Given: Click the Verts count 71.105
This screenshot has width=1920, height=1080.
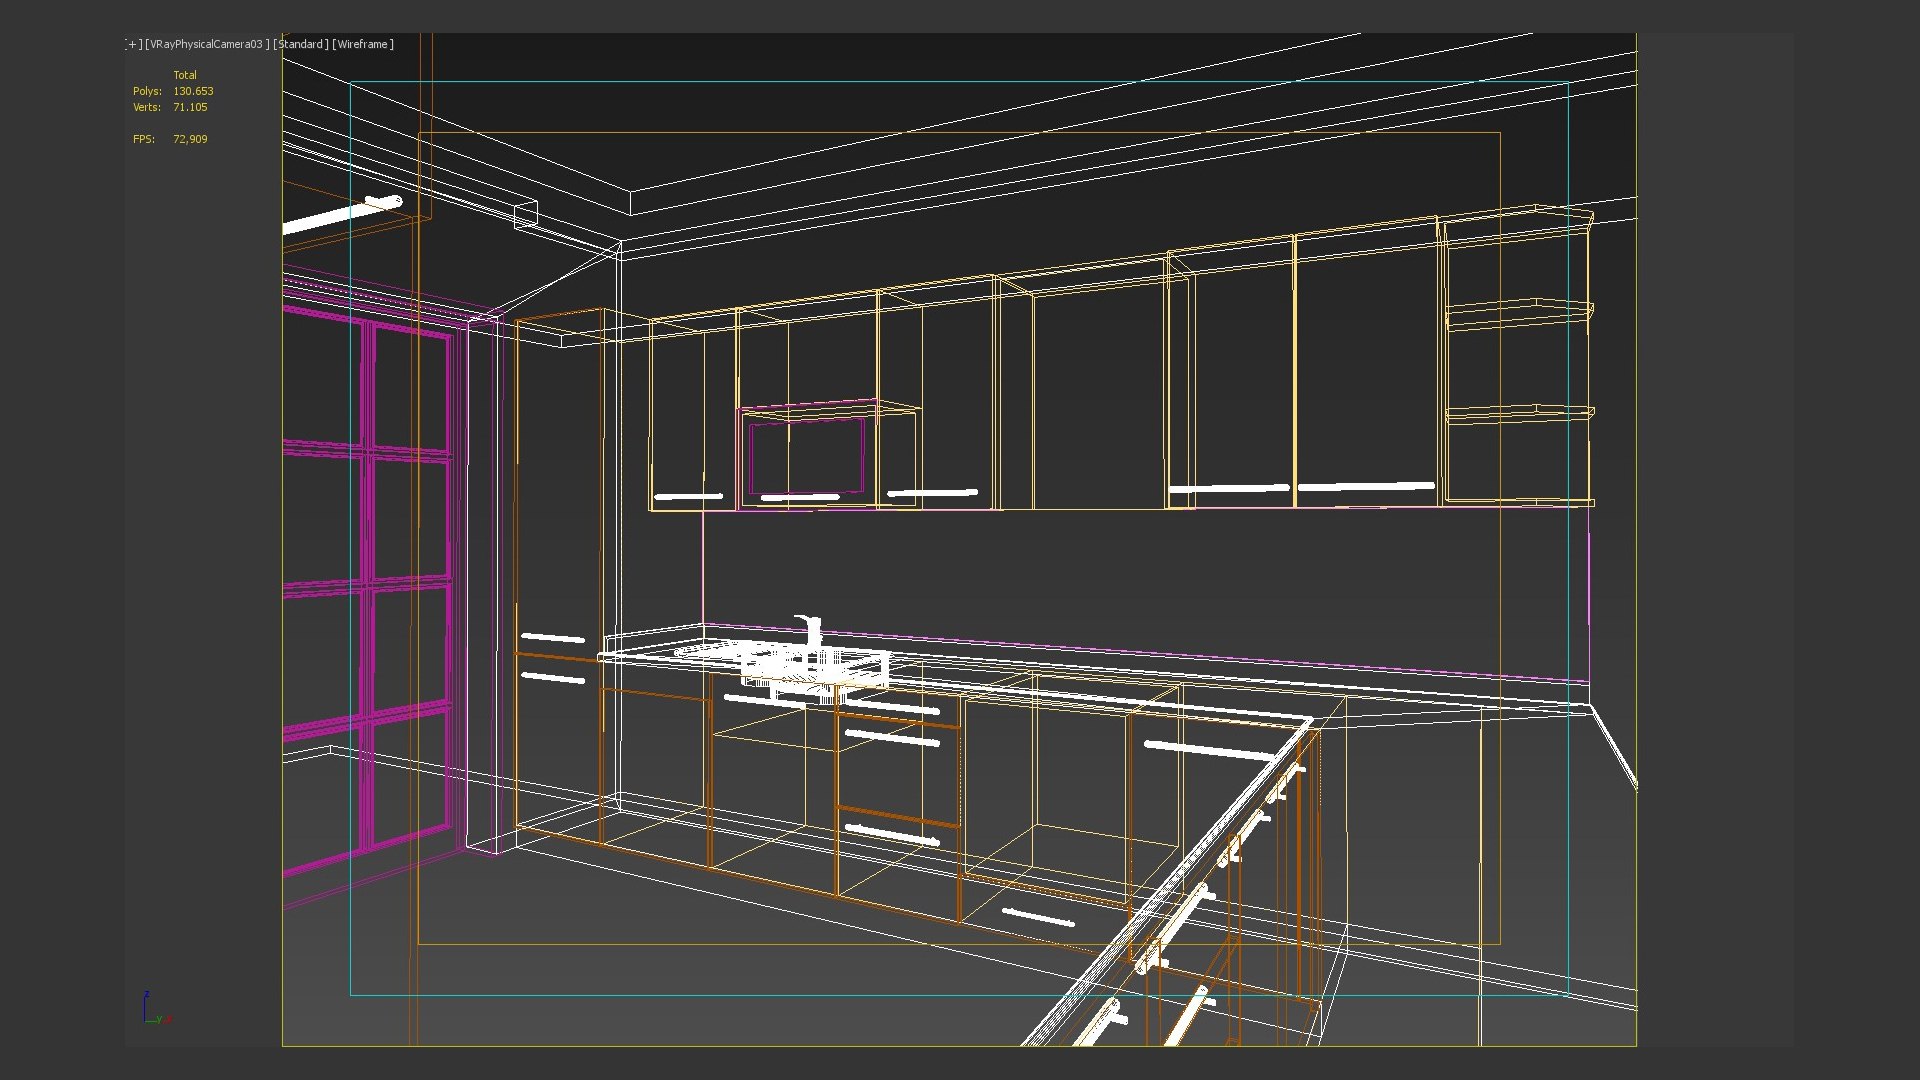Looking at the screenshot, I should 190,107.
